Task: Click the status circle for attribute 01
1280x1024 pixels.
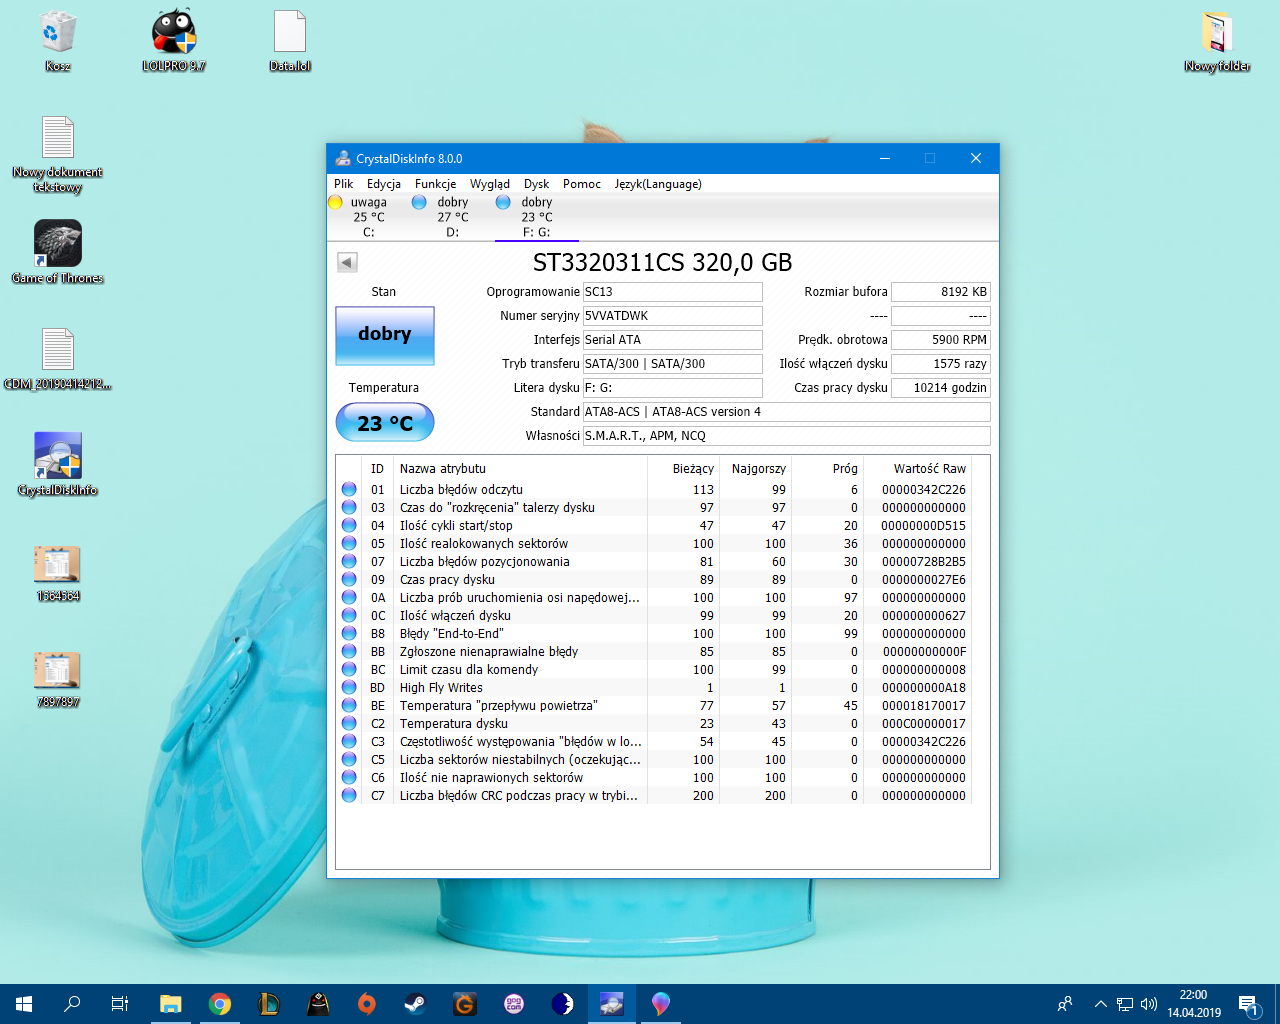Action: click(349, 490)
